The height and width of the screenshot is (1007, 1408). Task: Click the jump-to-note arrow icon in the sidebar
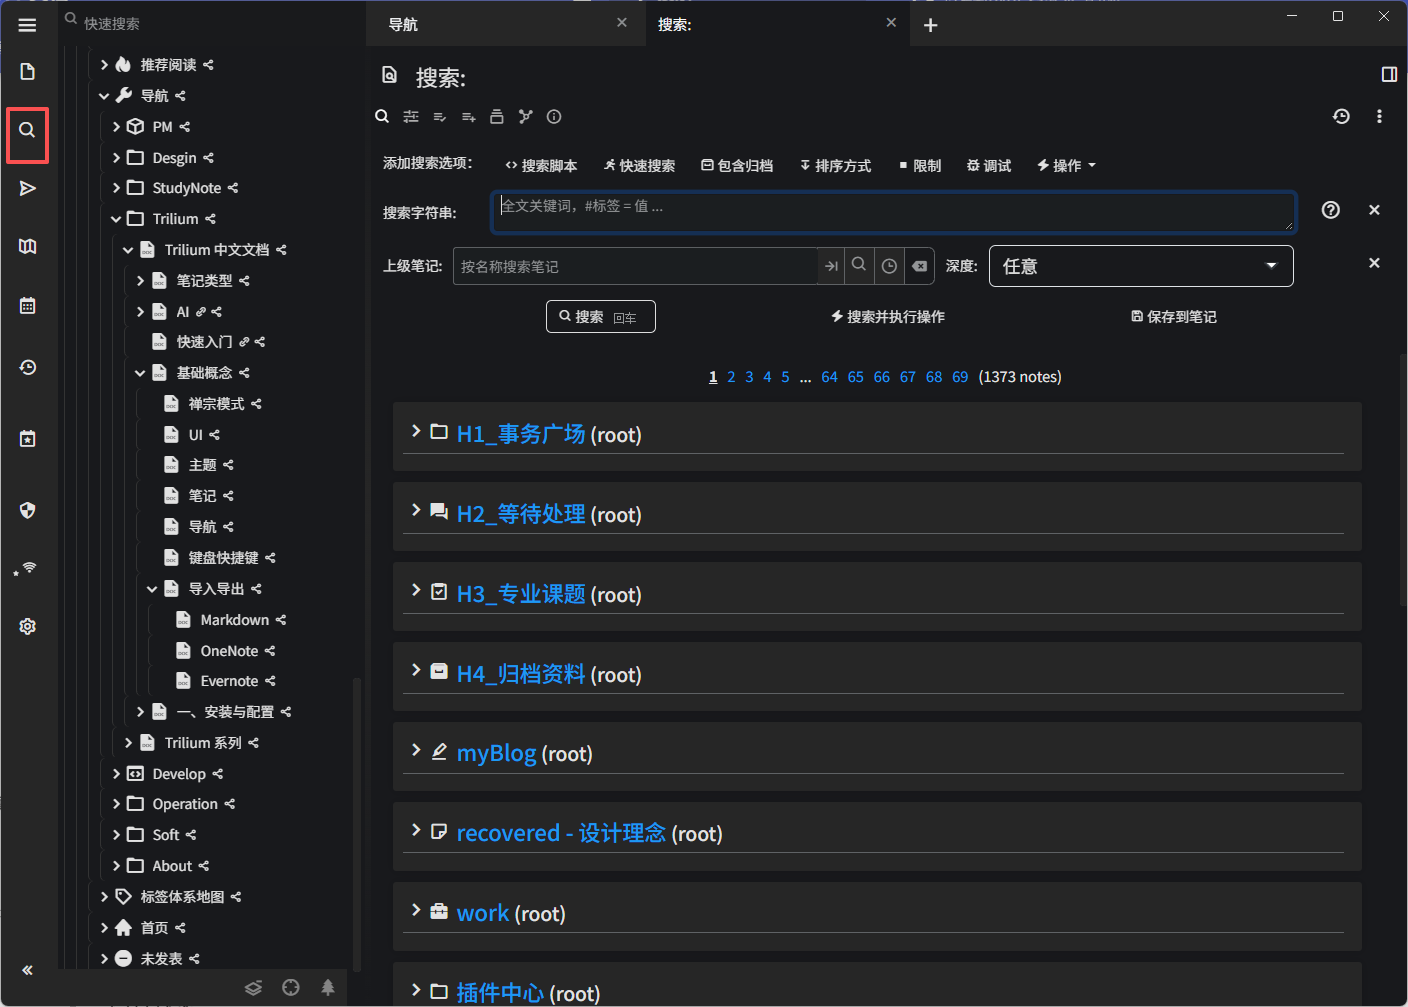[27, 188]
